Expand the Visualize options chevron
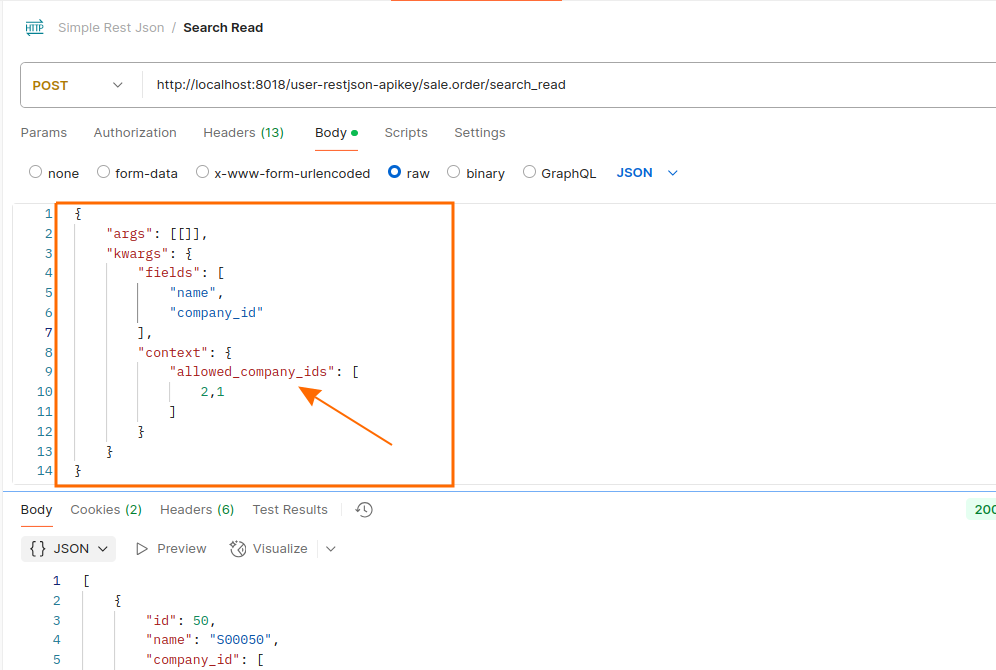The height and width of the screenshot is (670, 996). pyautogui.click(x=331, y=549)
